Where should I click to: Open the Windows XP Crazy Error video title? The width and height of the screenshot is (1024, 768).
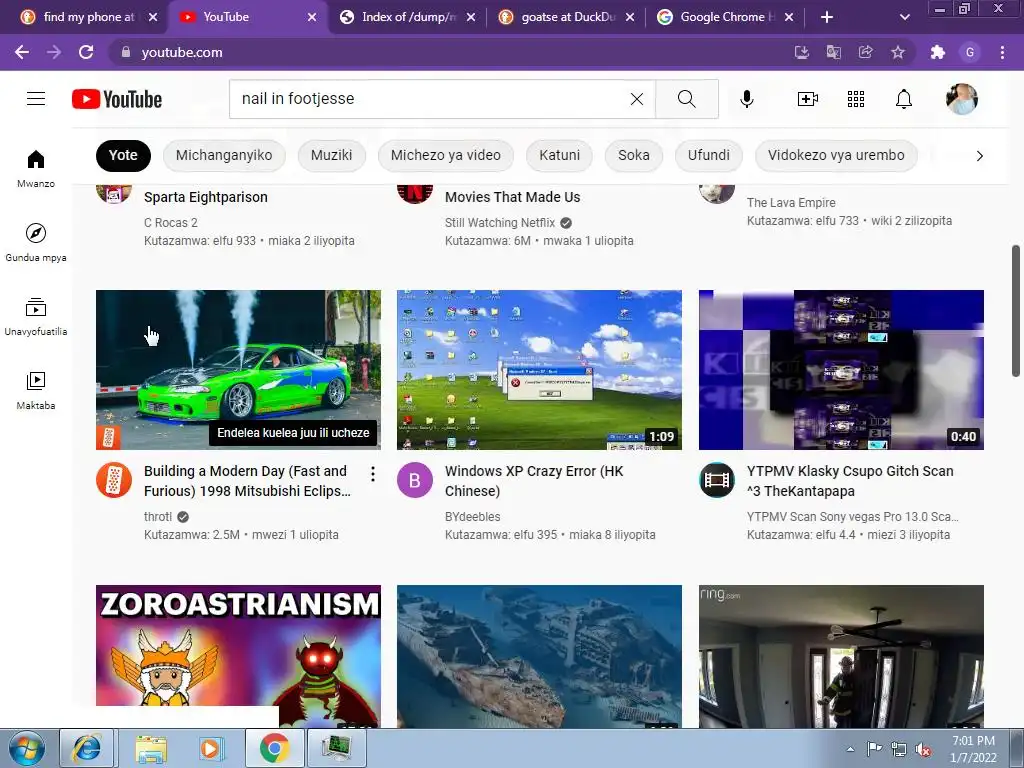(x=534, y=481)
